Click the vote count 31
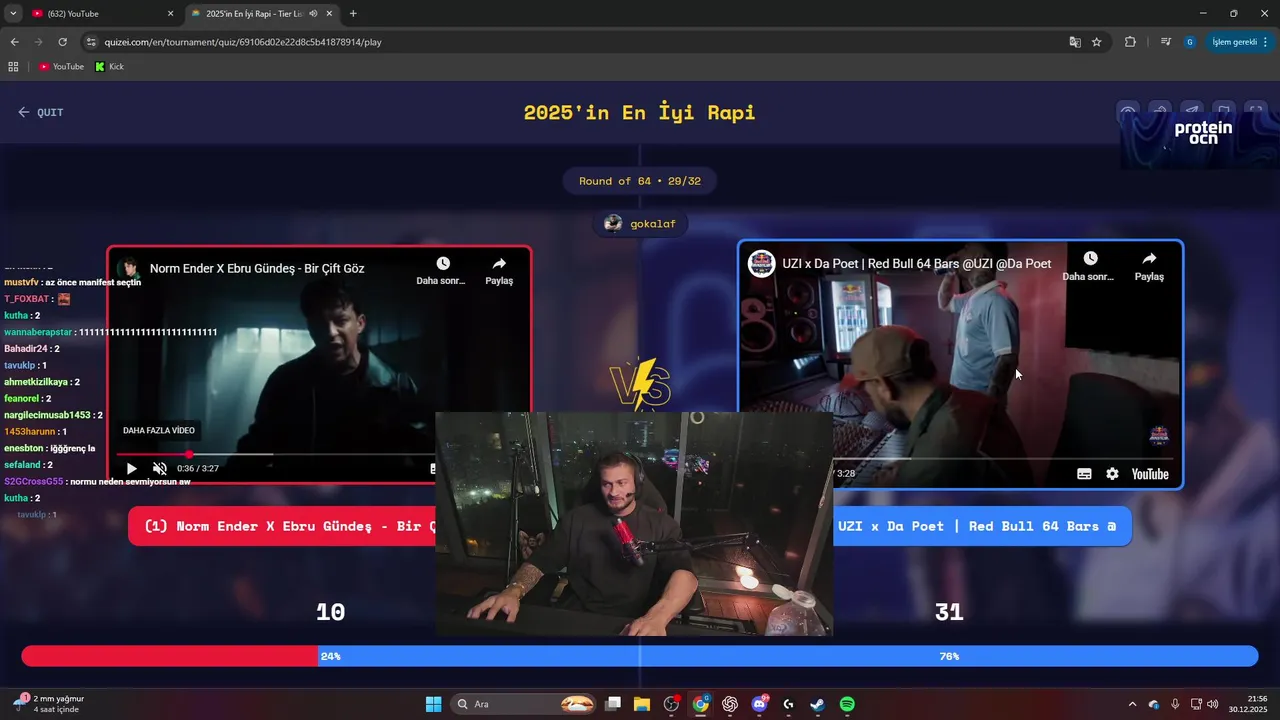This screenshot has width=1280, height=720. point(949,612)
